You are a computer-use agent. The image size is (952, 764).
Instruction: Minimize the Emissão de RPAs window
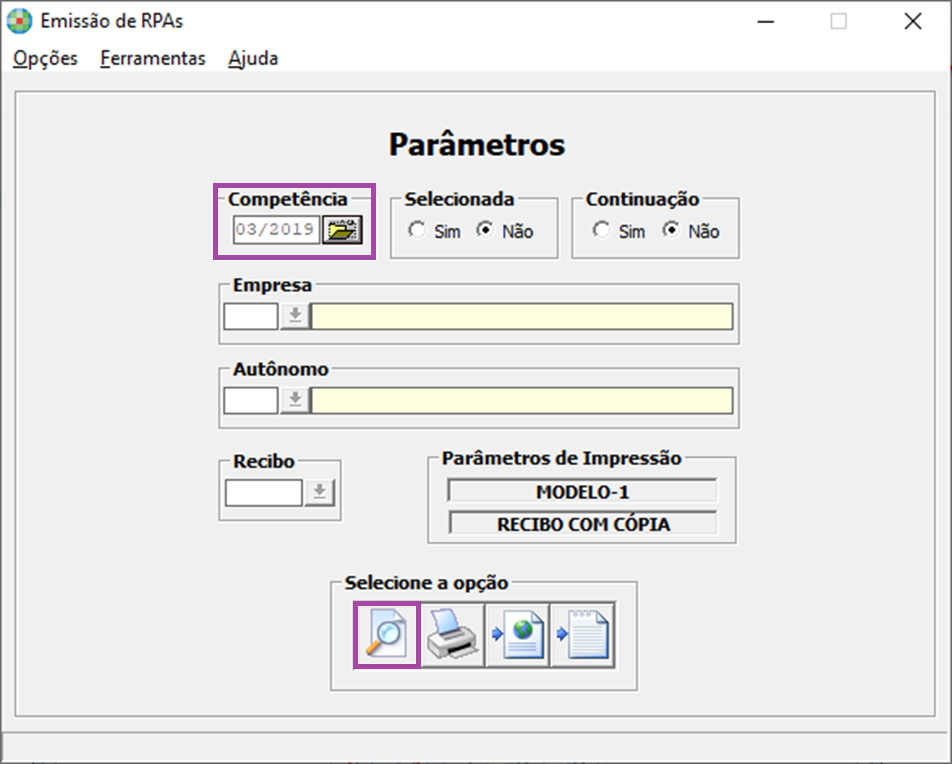766,22
